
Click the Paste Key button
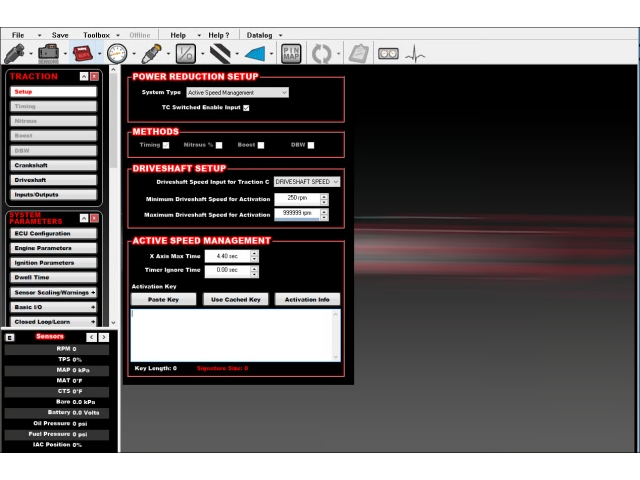[x=163, y=300]
